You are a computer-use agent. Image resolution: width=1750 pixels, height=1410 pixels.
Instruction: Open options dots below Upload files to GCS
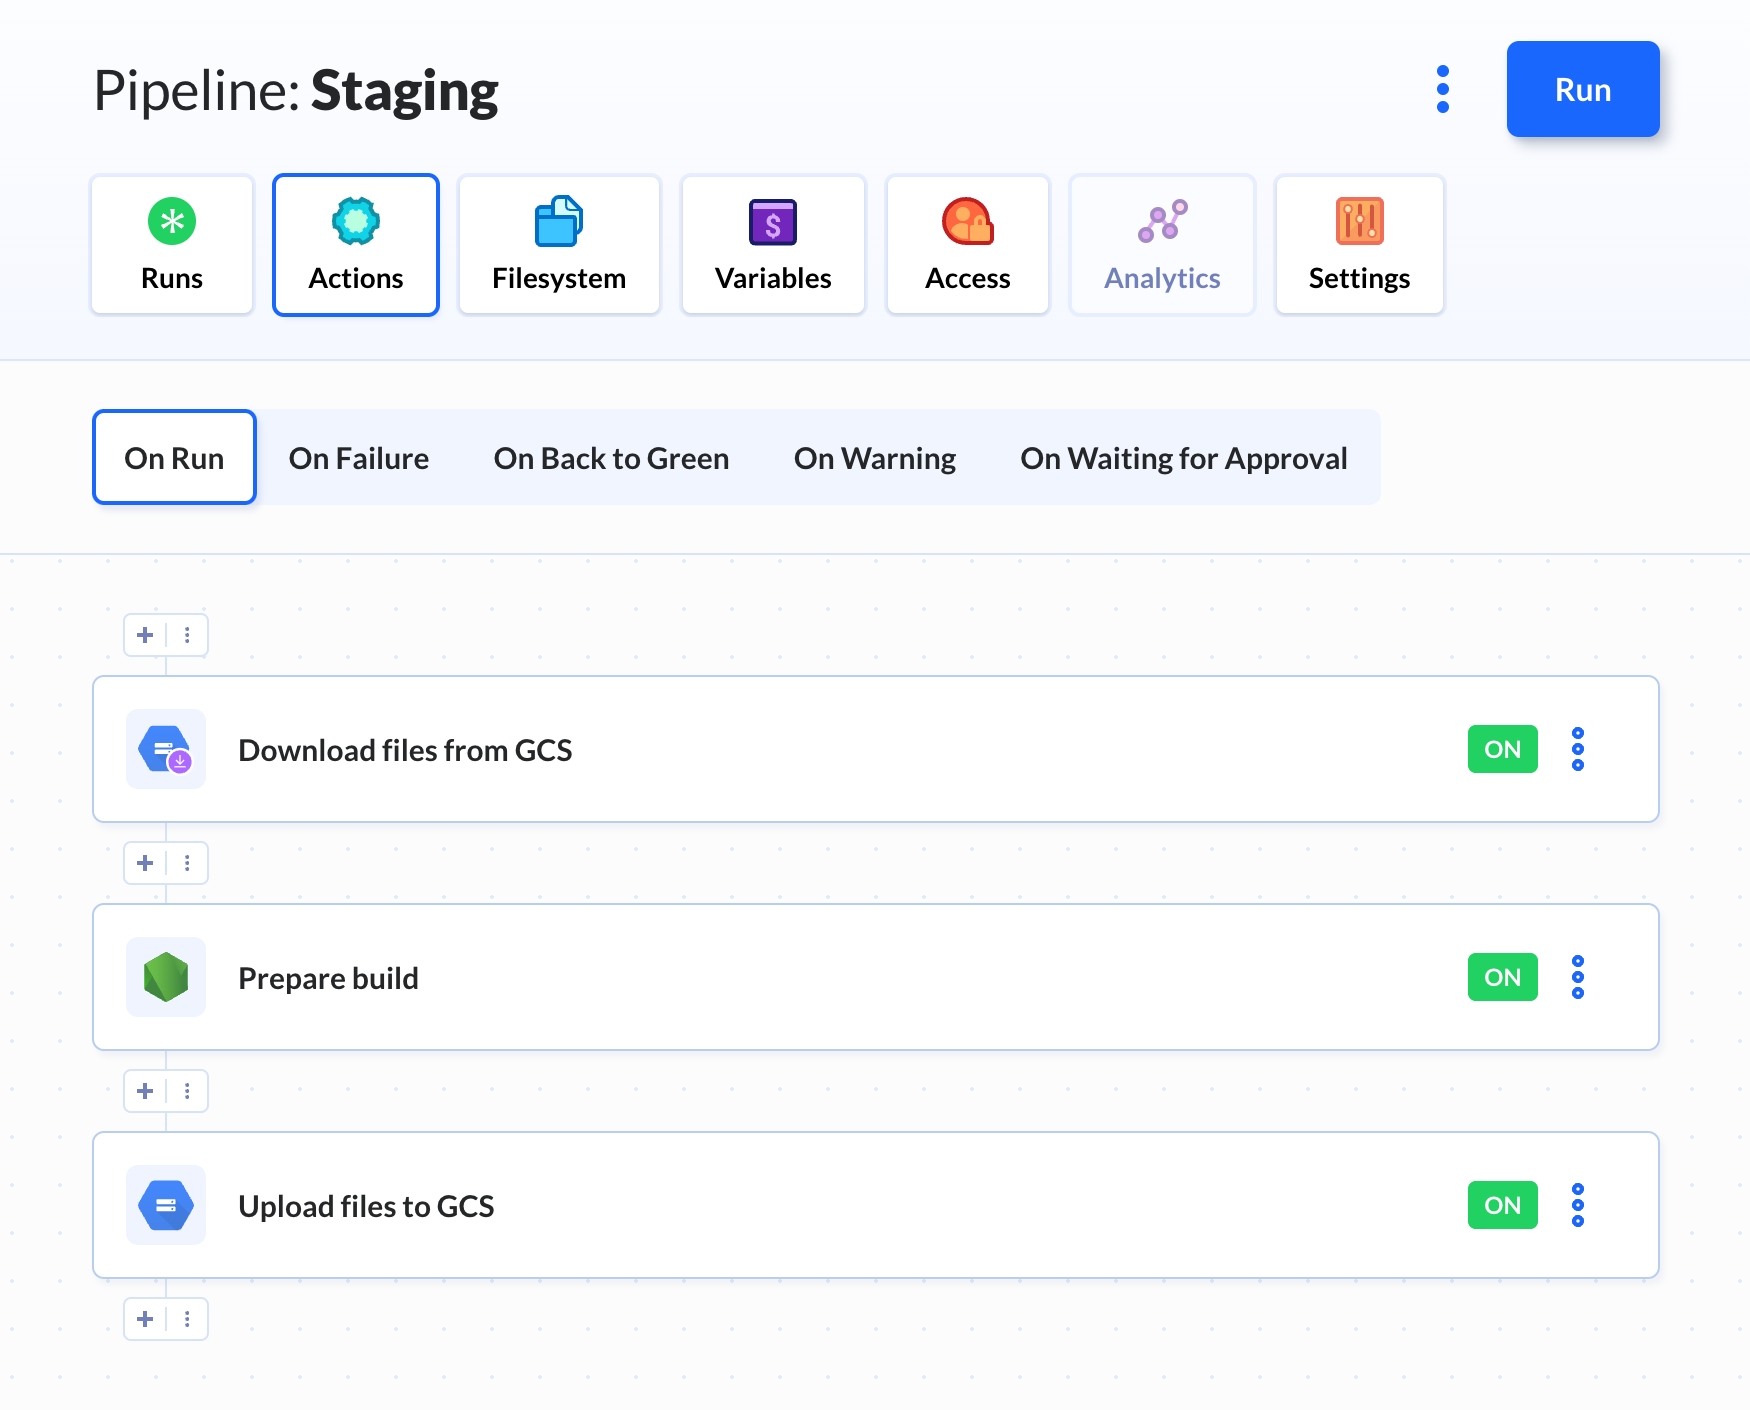click(187, 1319)
